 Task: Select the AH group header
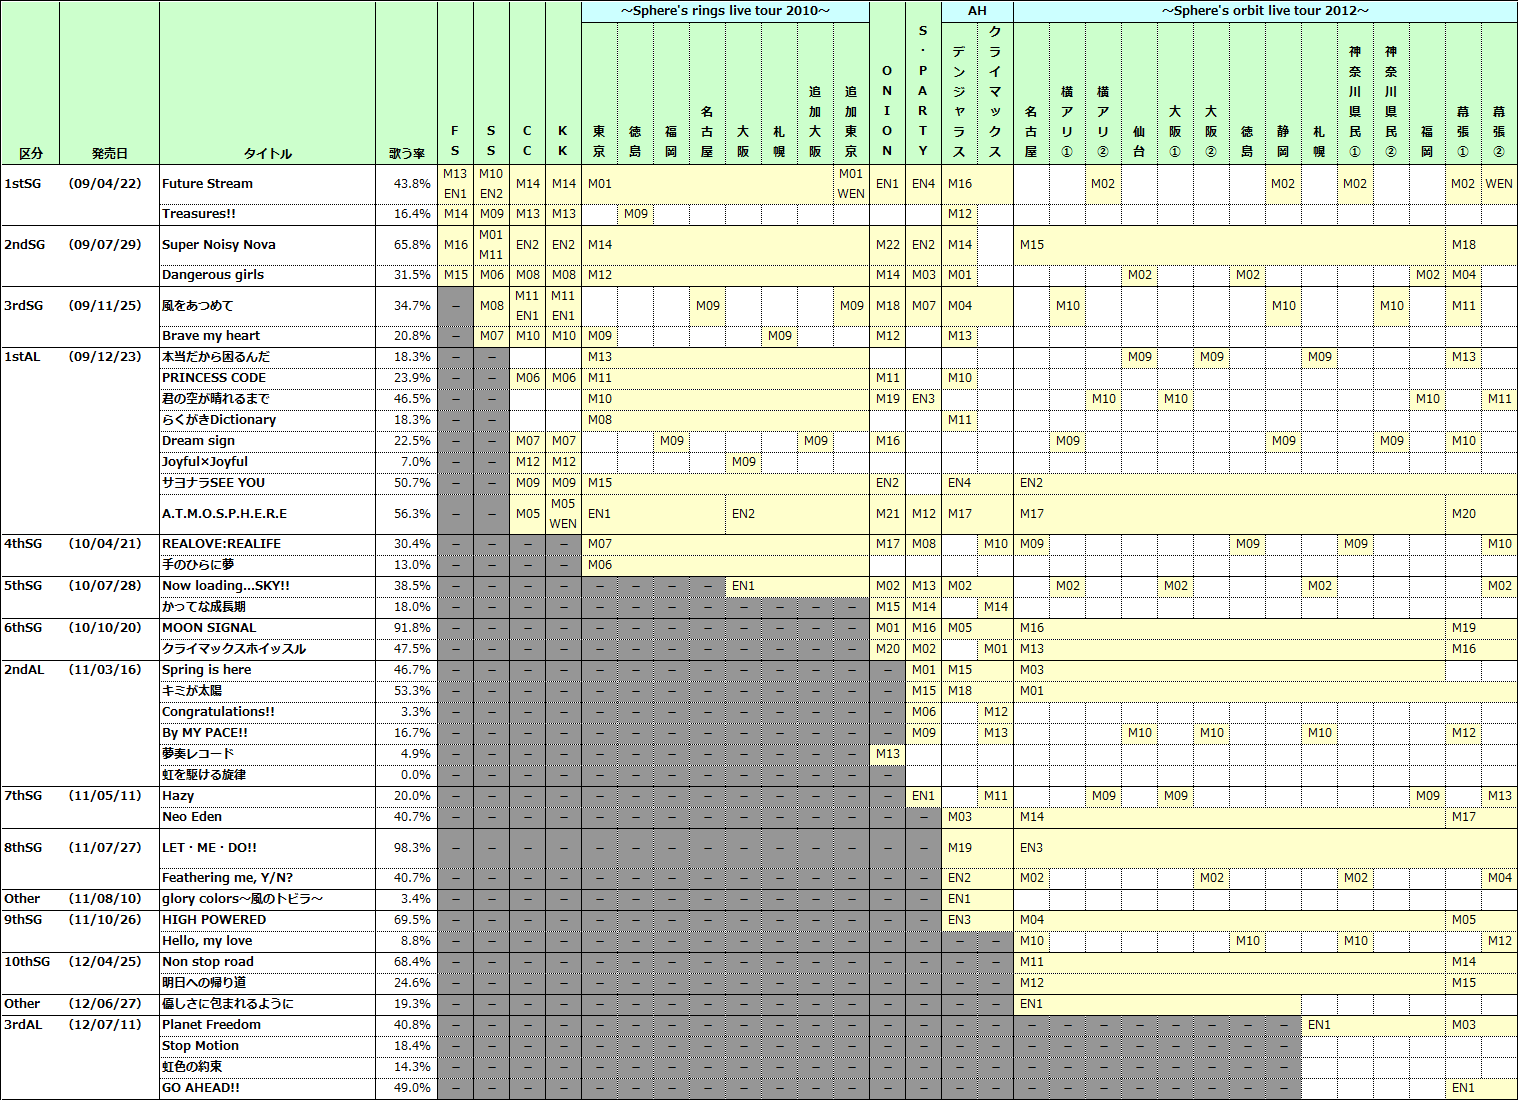(977, 11)
